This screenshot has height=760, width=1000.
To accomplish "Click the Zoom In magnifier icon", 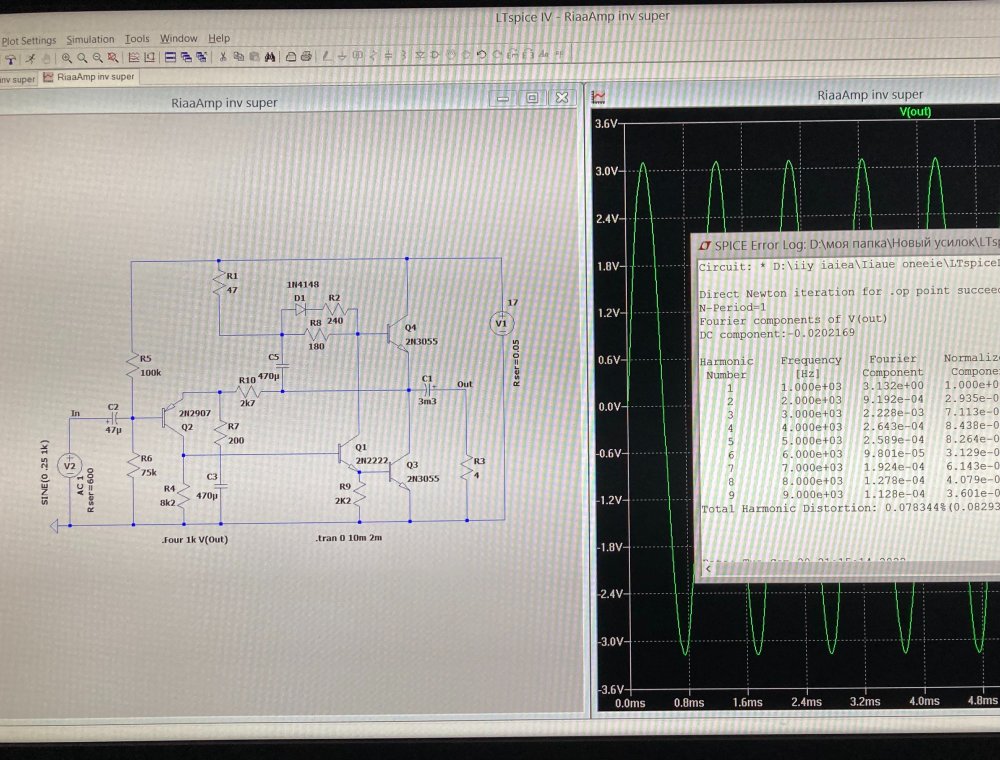I will point(66,58).
